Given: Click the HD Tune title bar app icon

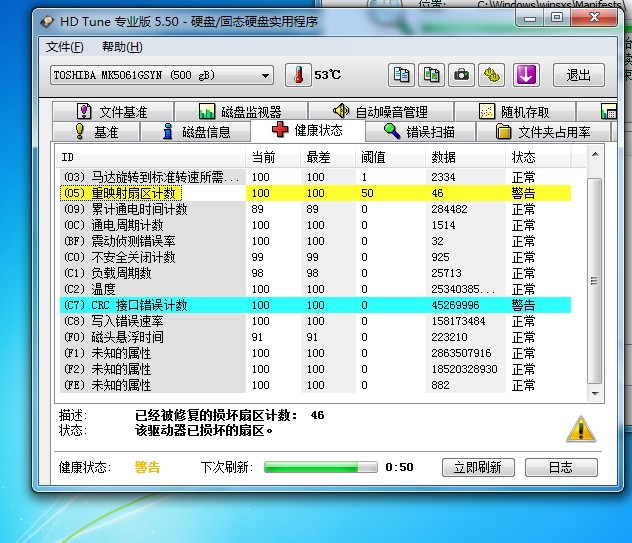Looking at the screenshot, I should (48, 21).
